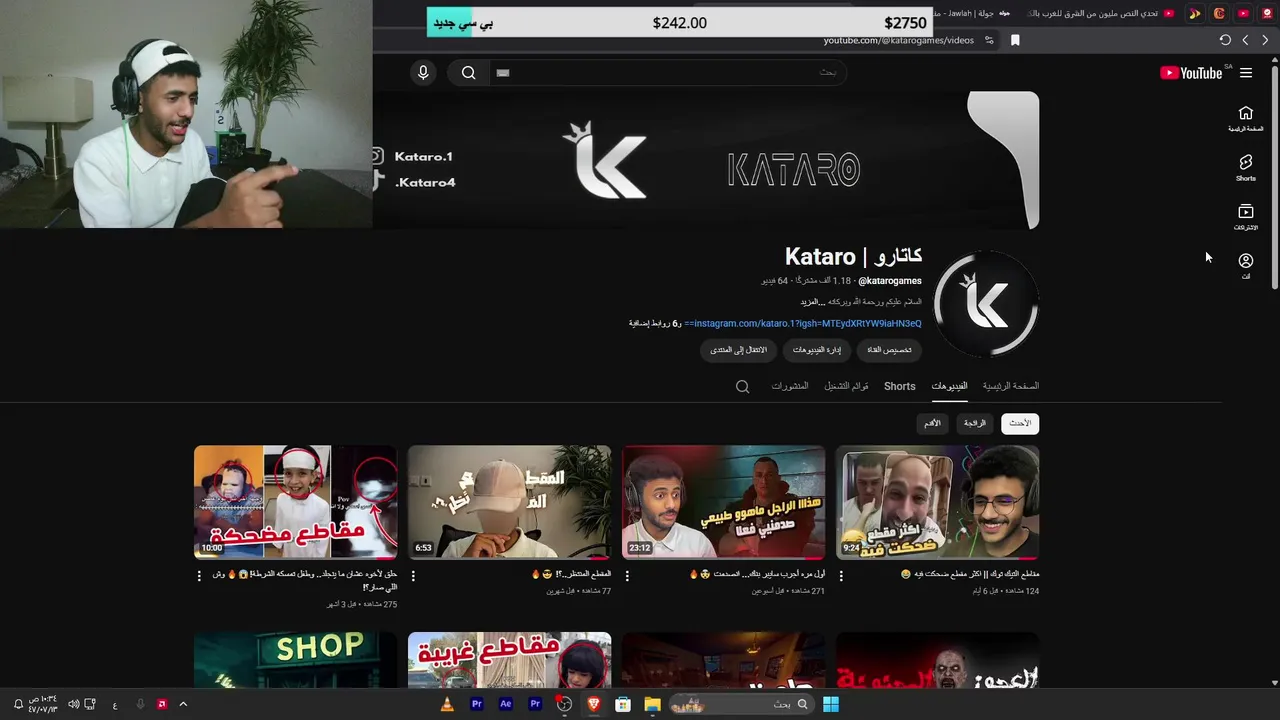Open After Effects from taskbar
The image size is (1280, 720).
click(506, 704)
